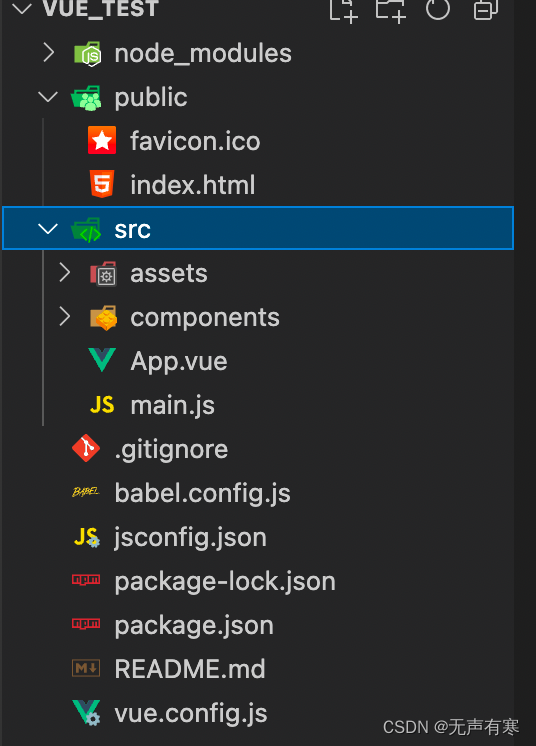Open the main.js file
This screenshot has height=746, width=536.
(172, 405)
